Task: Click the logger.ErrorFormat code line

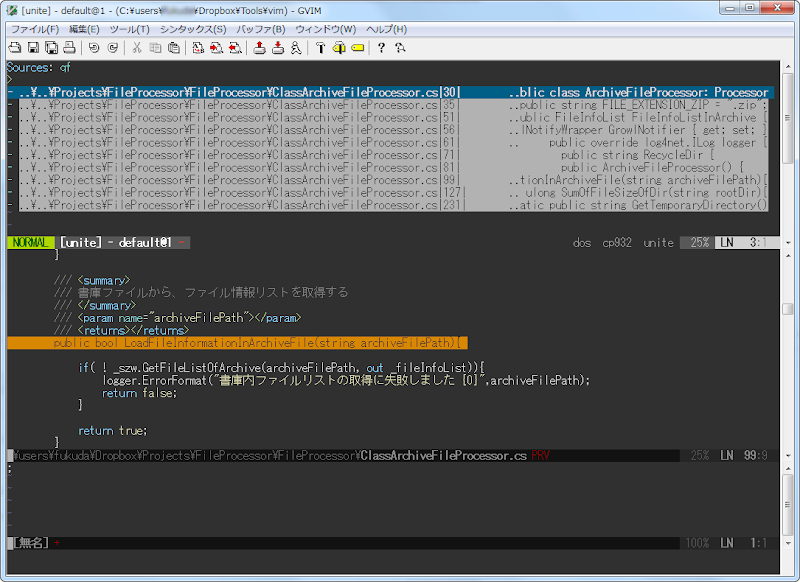Action: [346, 381]
